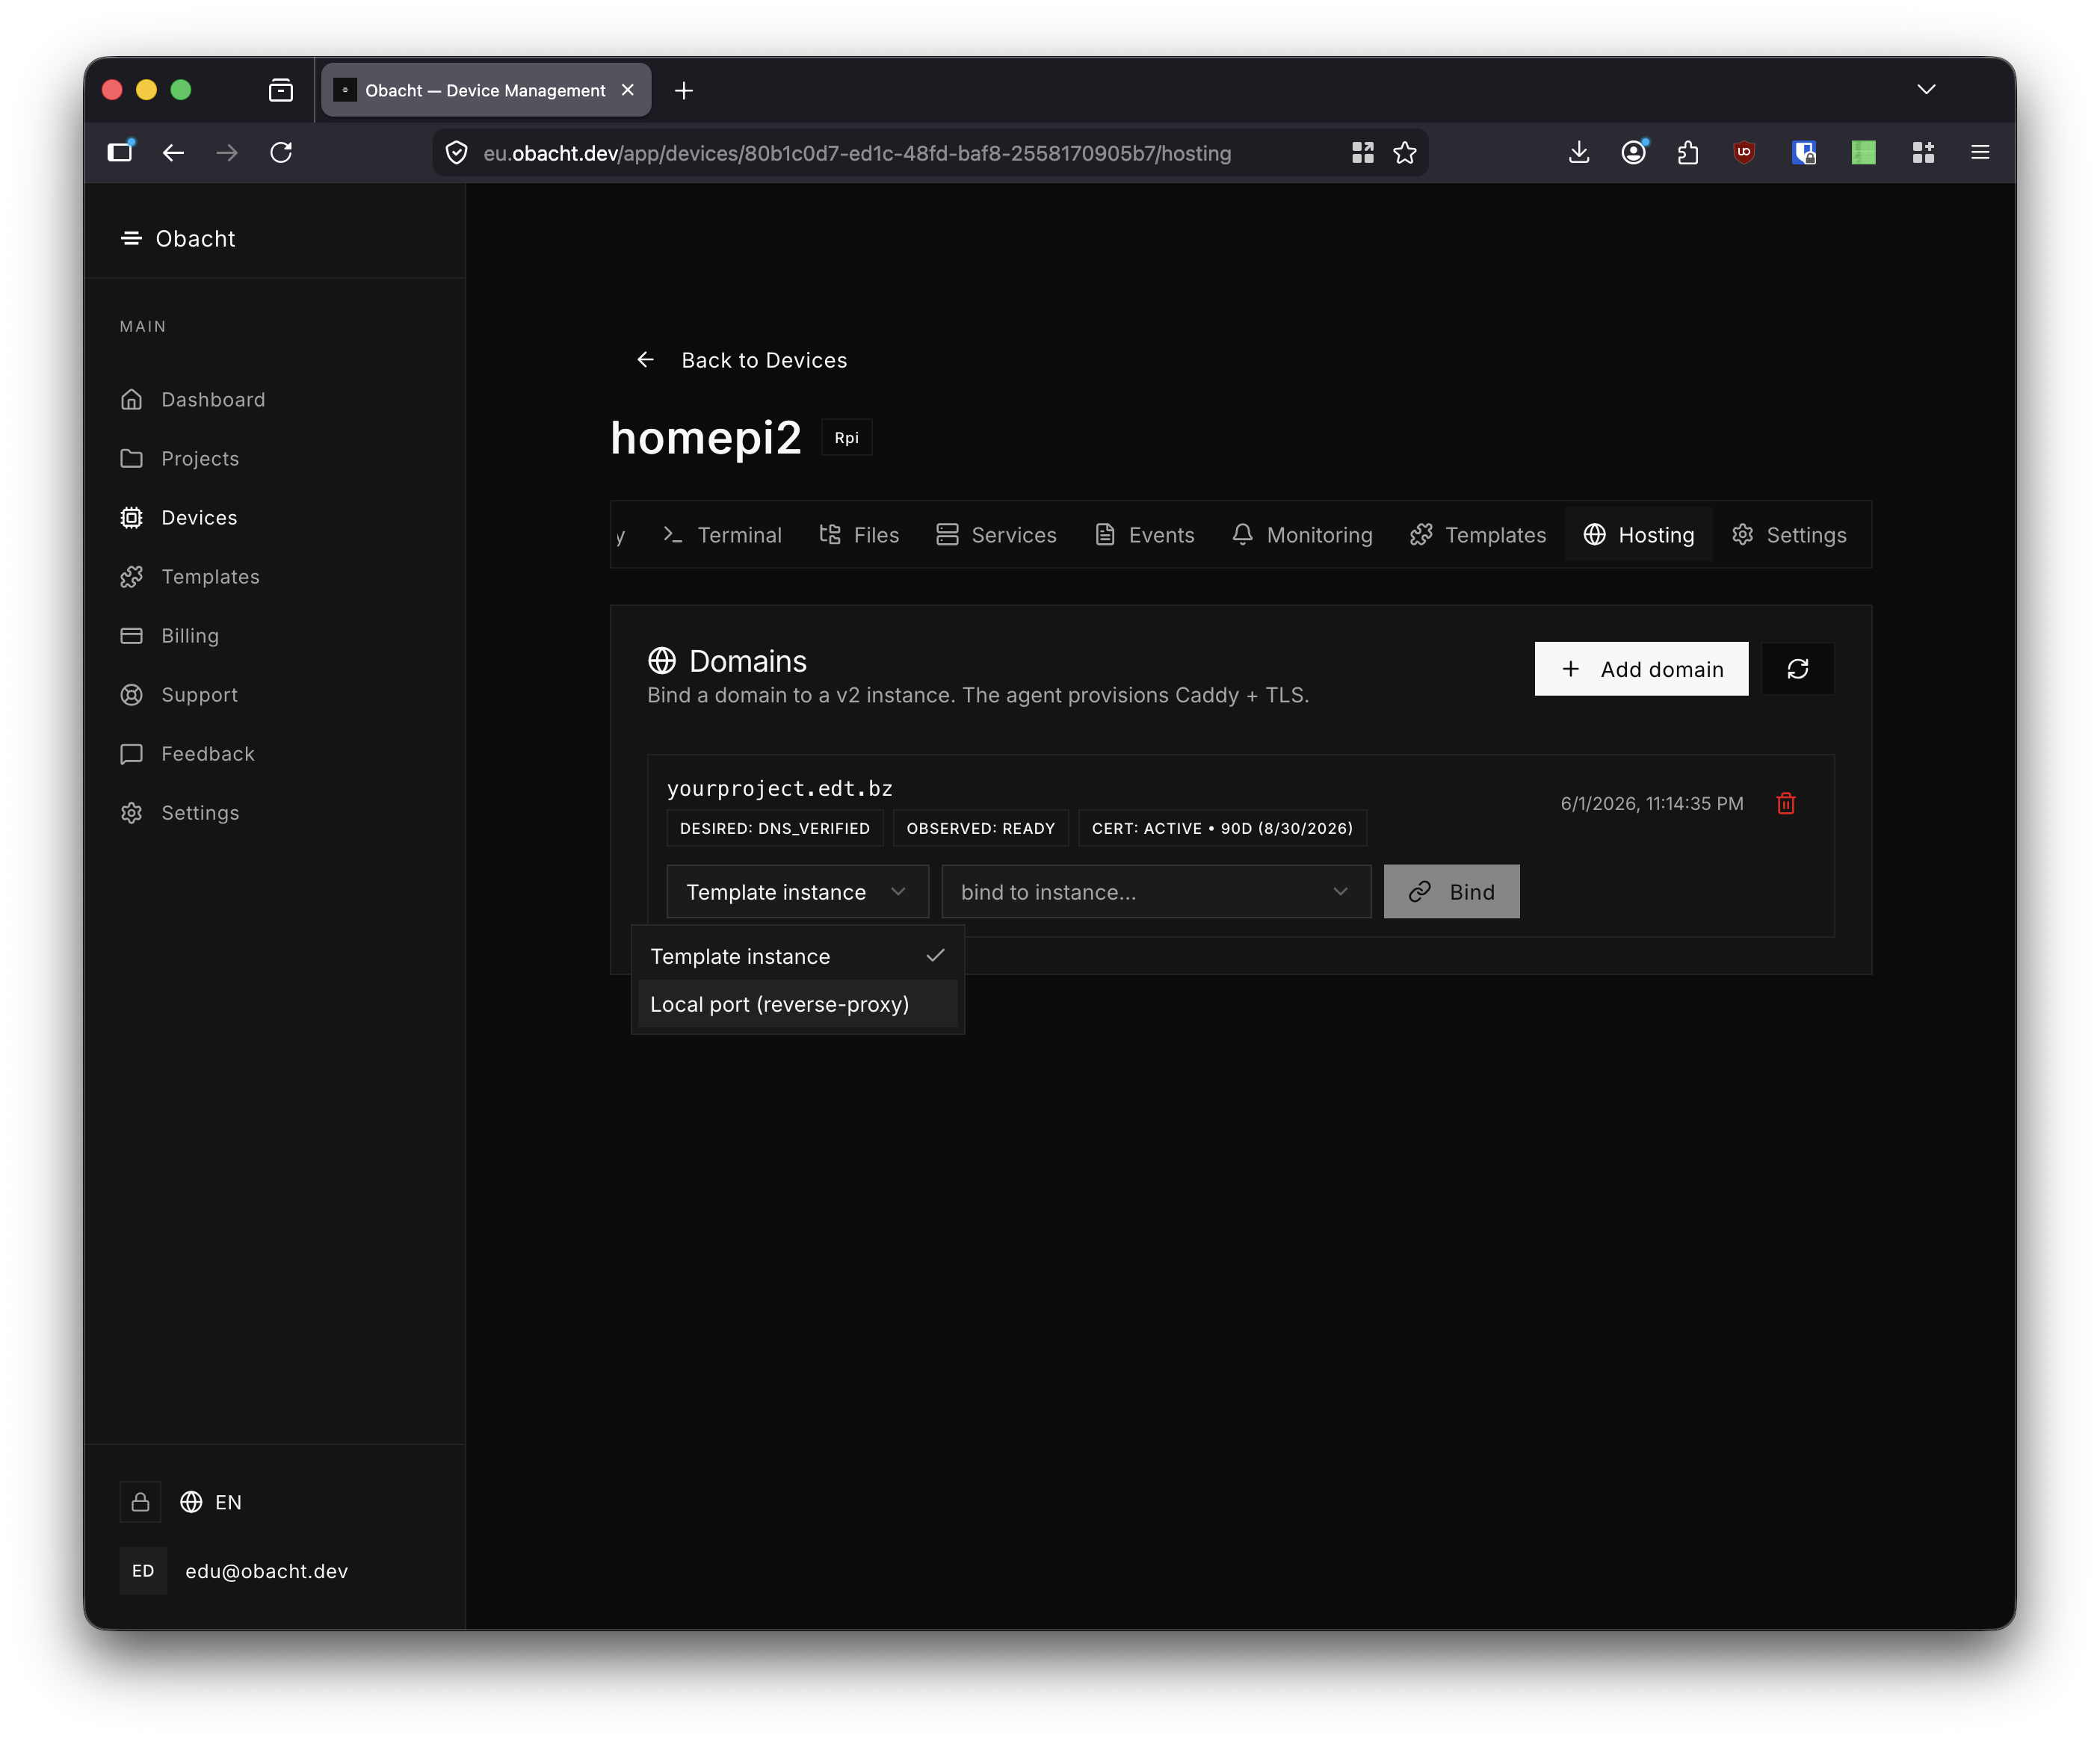Screen dimensions: 2100x1741
Task: Switch to the device Templates tab
Action: click(1478, 535)
